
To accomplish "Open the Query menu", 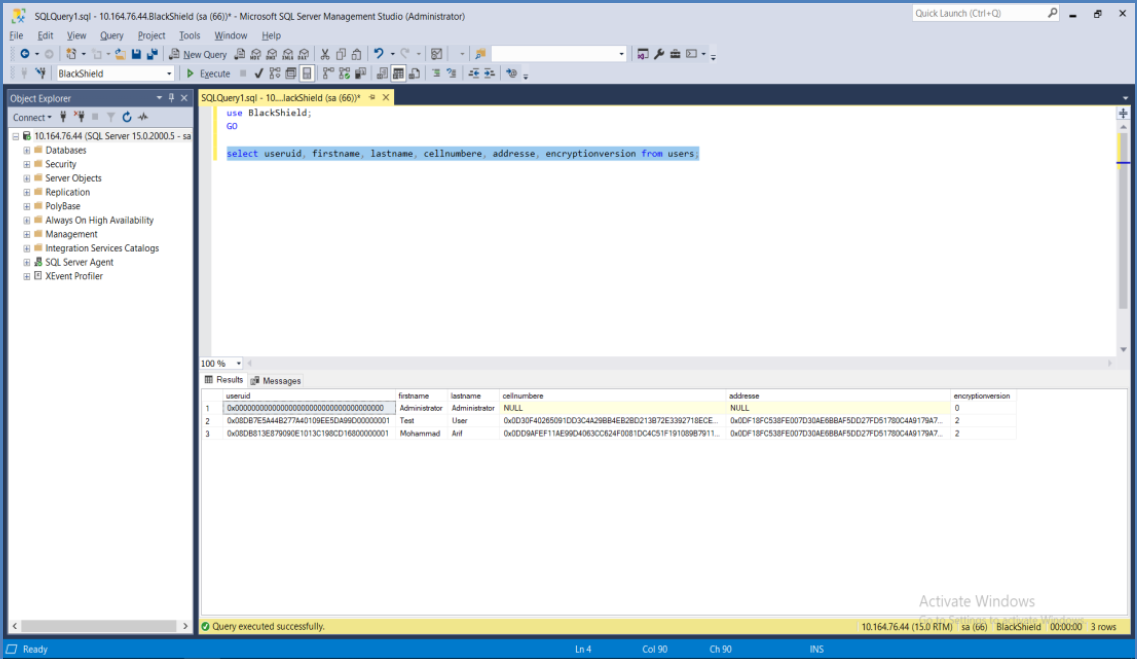I will [111, 35].
